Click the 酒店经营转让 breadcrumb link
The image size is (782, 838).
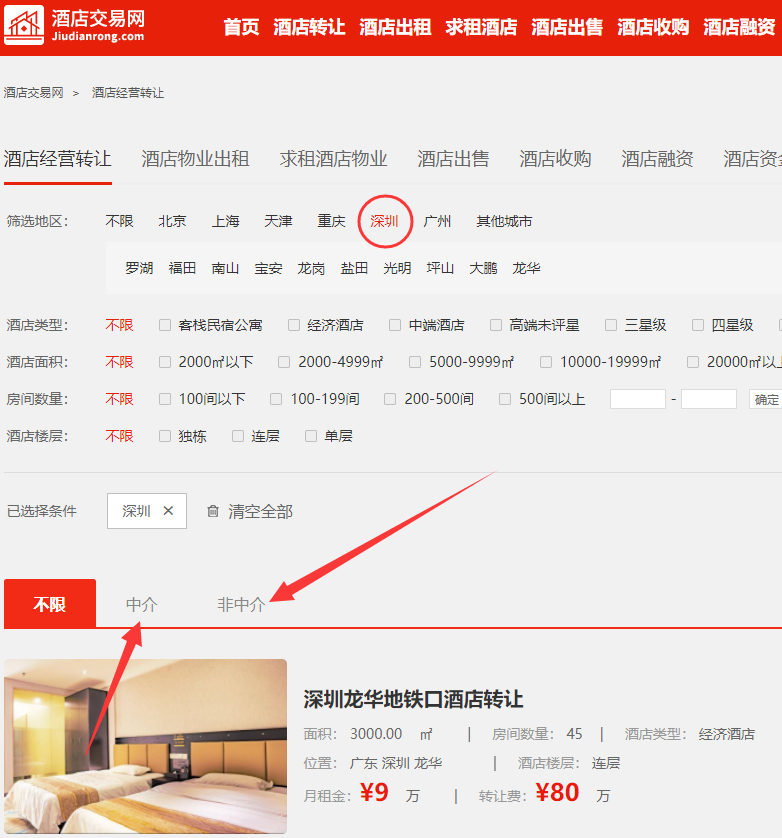coord(128,93)
